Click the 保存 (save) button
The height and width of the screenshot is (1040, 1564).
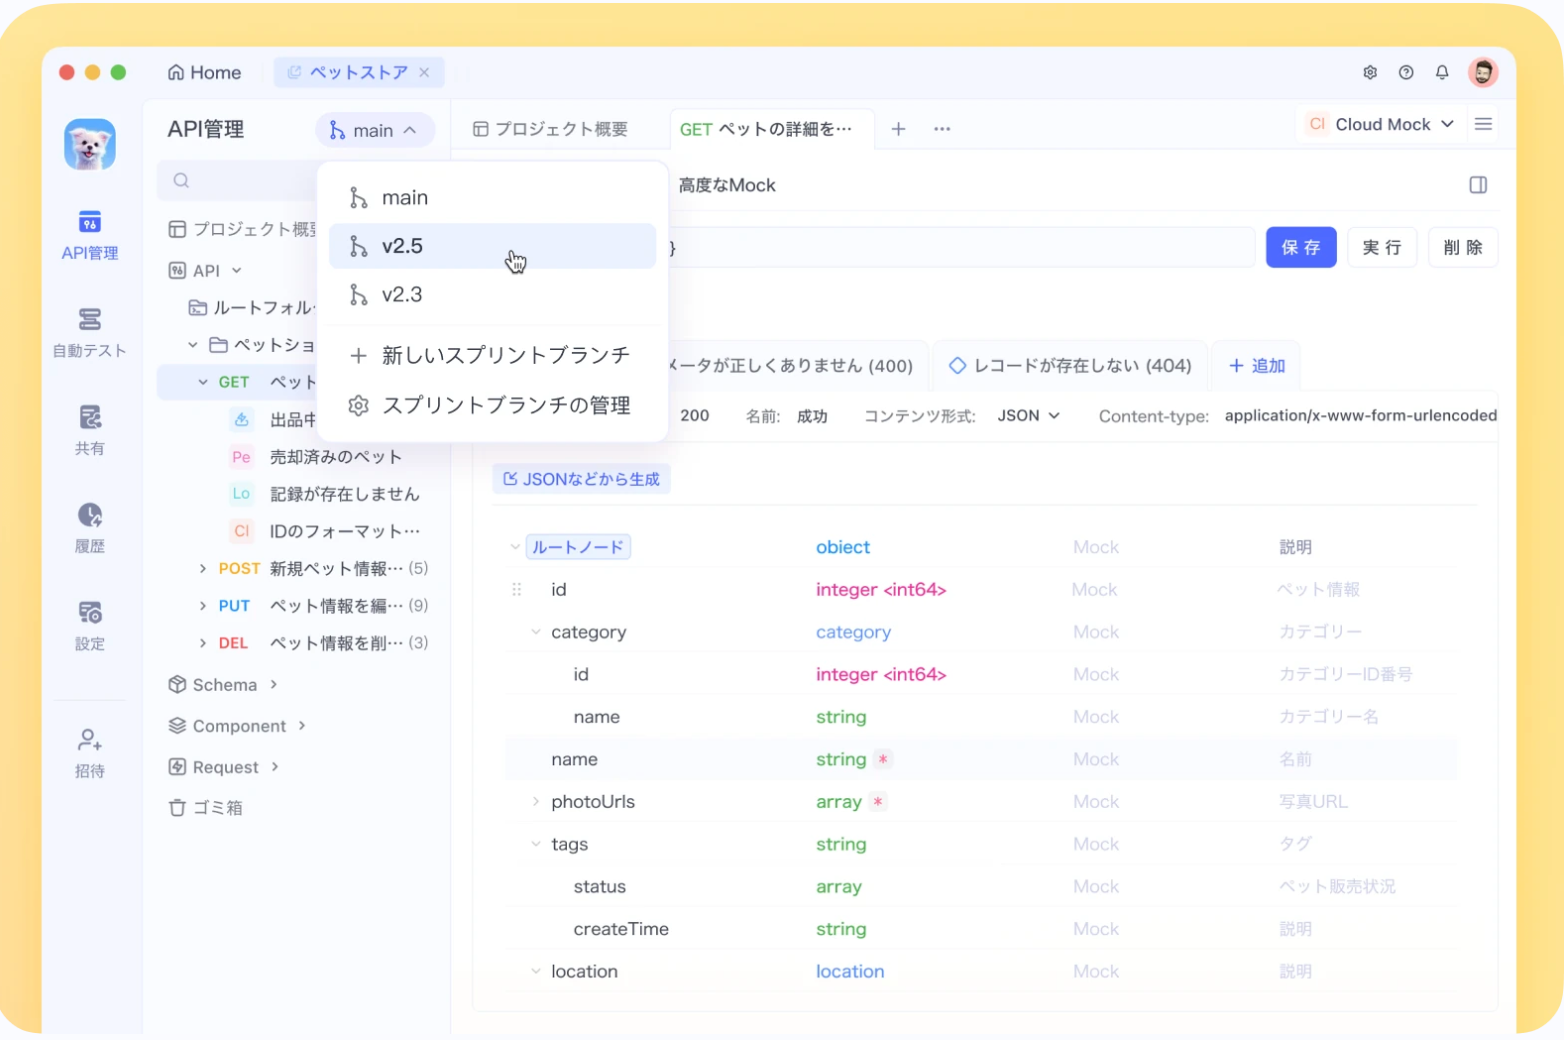1301,247
